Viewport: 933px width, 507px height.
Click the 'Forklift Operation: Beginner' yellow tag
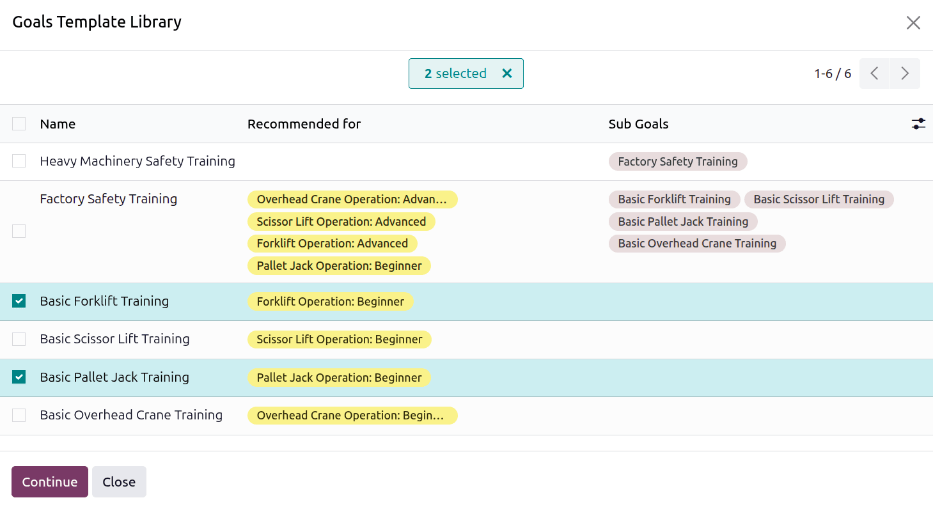pos(330,301)
